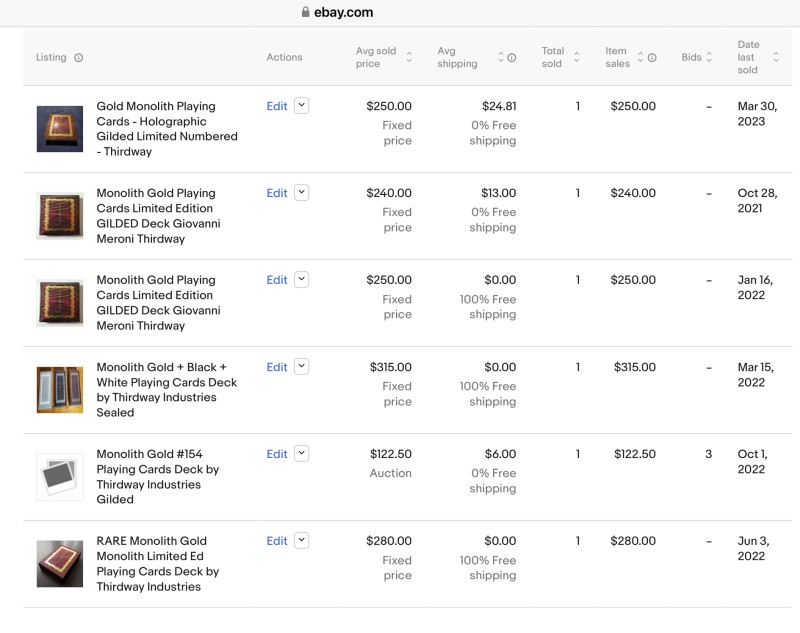This screenshot has height=633, width=800.
Task: Open thumbnail for Gold + Black + White deck listing
Action: [60, 390]
